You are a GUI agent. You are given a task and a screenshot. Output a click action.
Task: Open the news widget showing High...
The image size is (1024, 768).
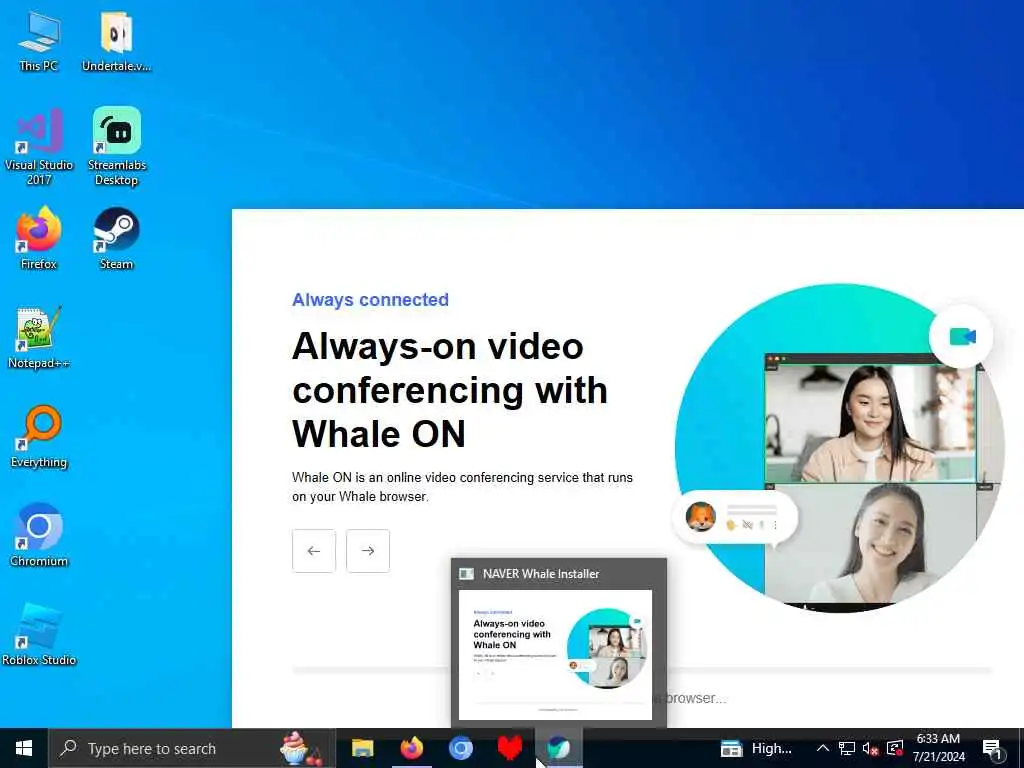(x=756, y=748)
